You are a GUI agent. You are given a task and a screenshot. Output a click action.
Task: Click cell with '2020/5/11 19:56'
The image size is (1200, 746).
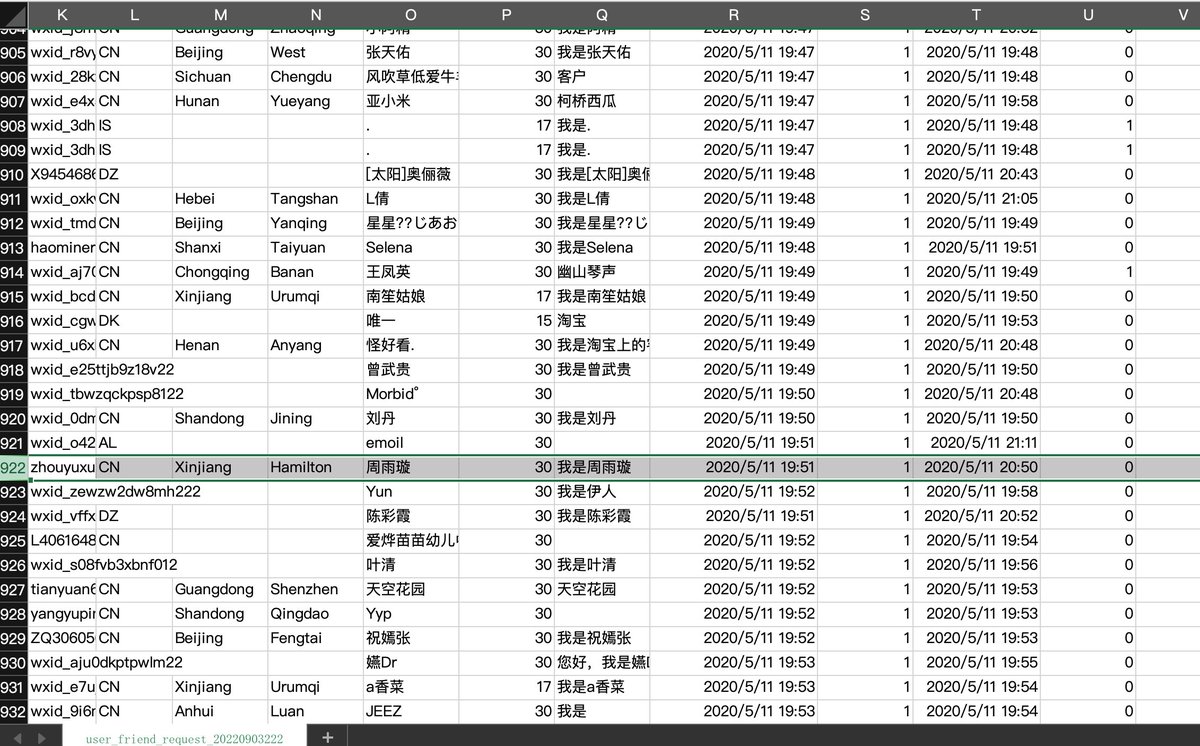click(x=976, y=565)
